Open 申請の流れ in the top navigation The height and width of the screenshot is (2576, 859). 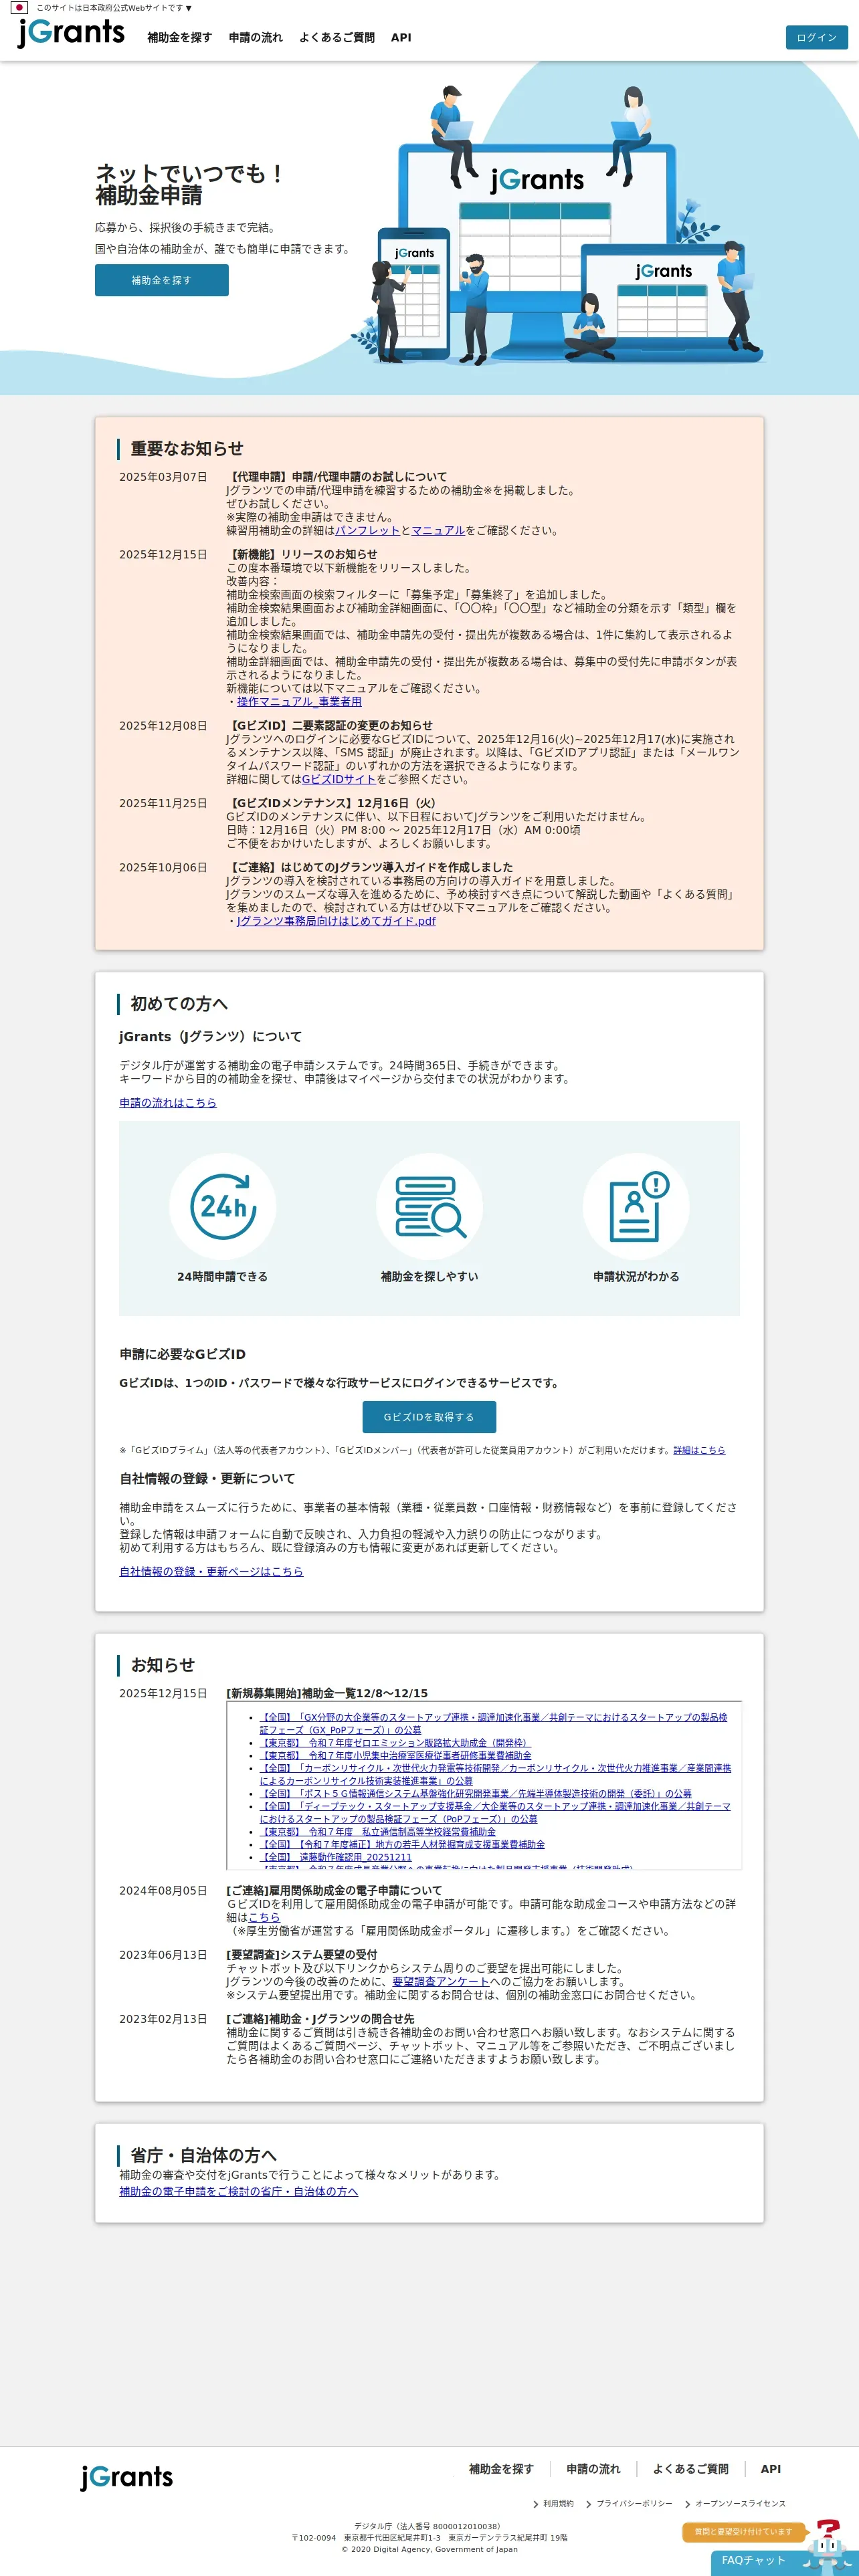click(x=255, y=38)
